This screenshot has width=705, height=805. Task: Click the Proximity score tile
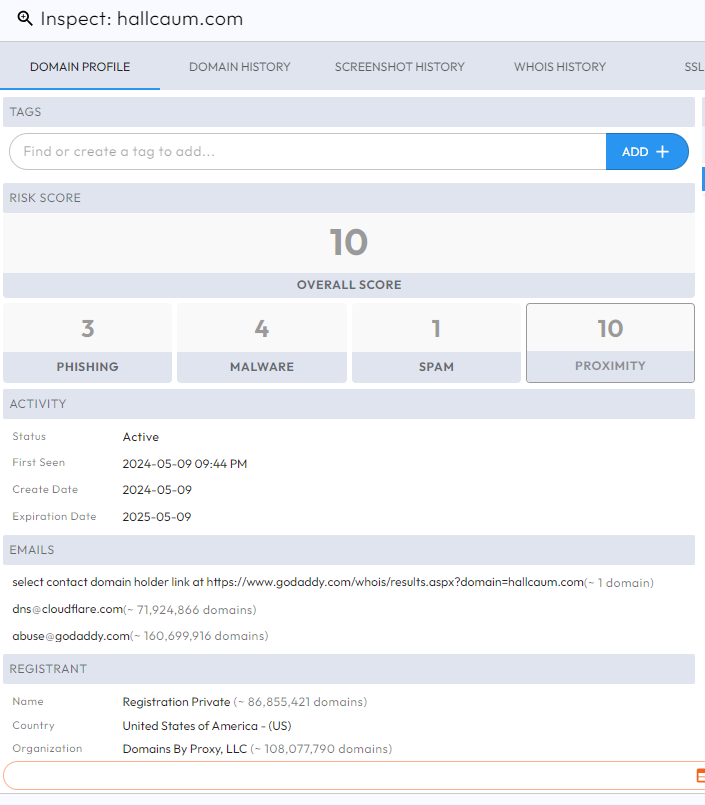pyautogui.click(x=610, y=343)
